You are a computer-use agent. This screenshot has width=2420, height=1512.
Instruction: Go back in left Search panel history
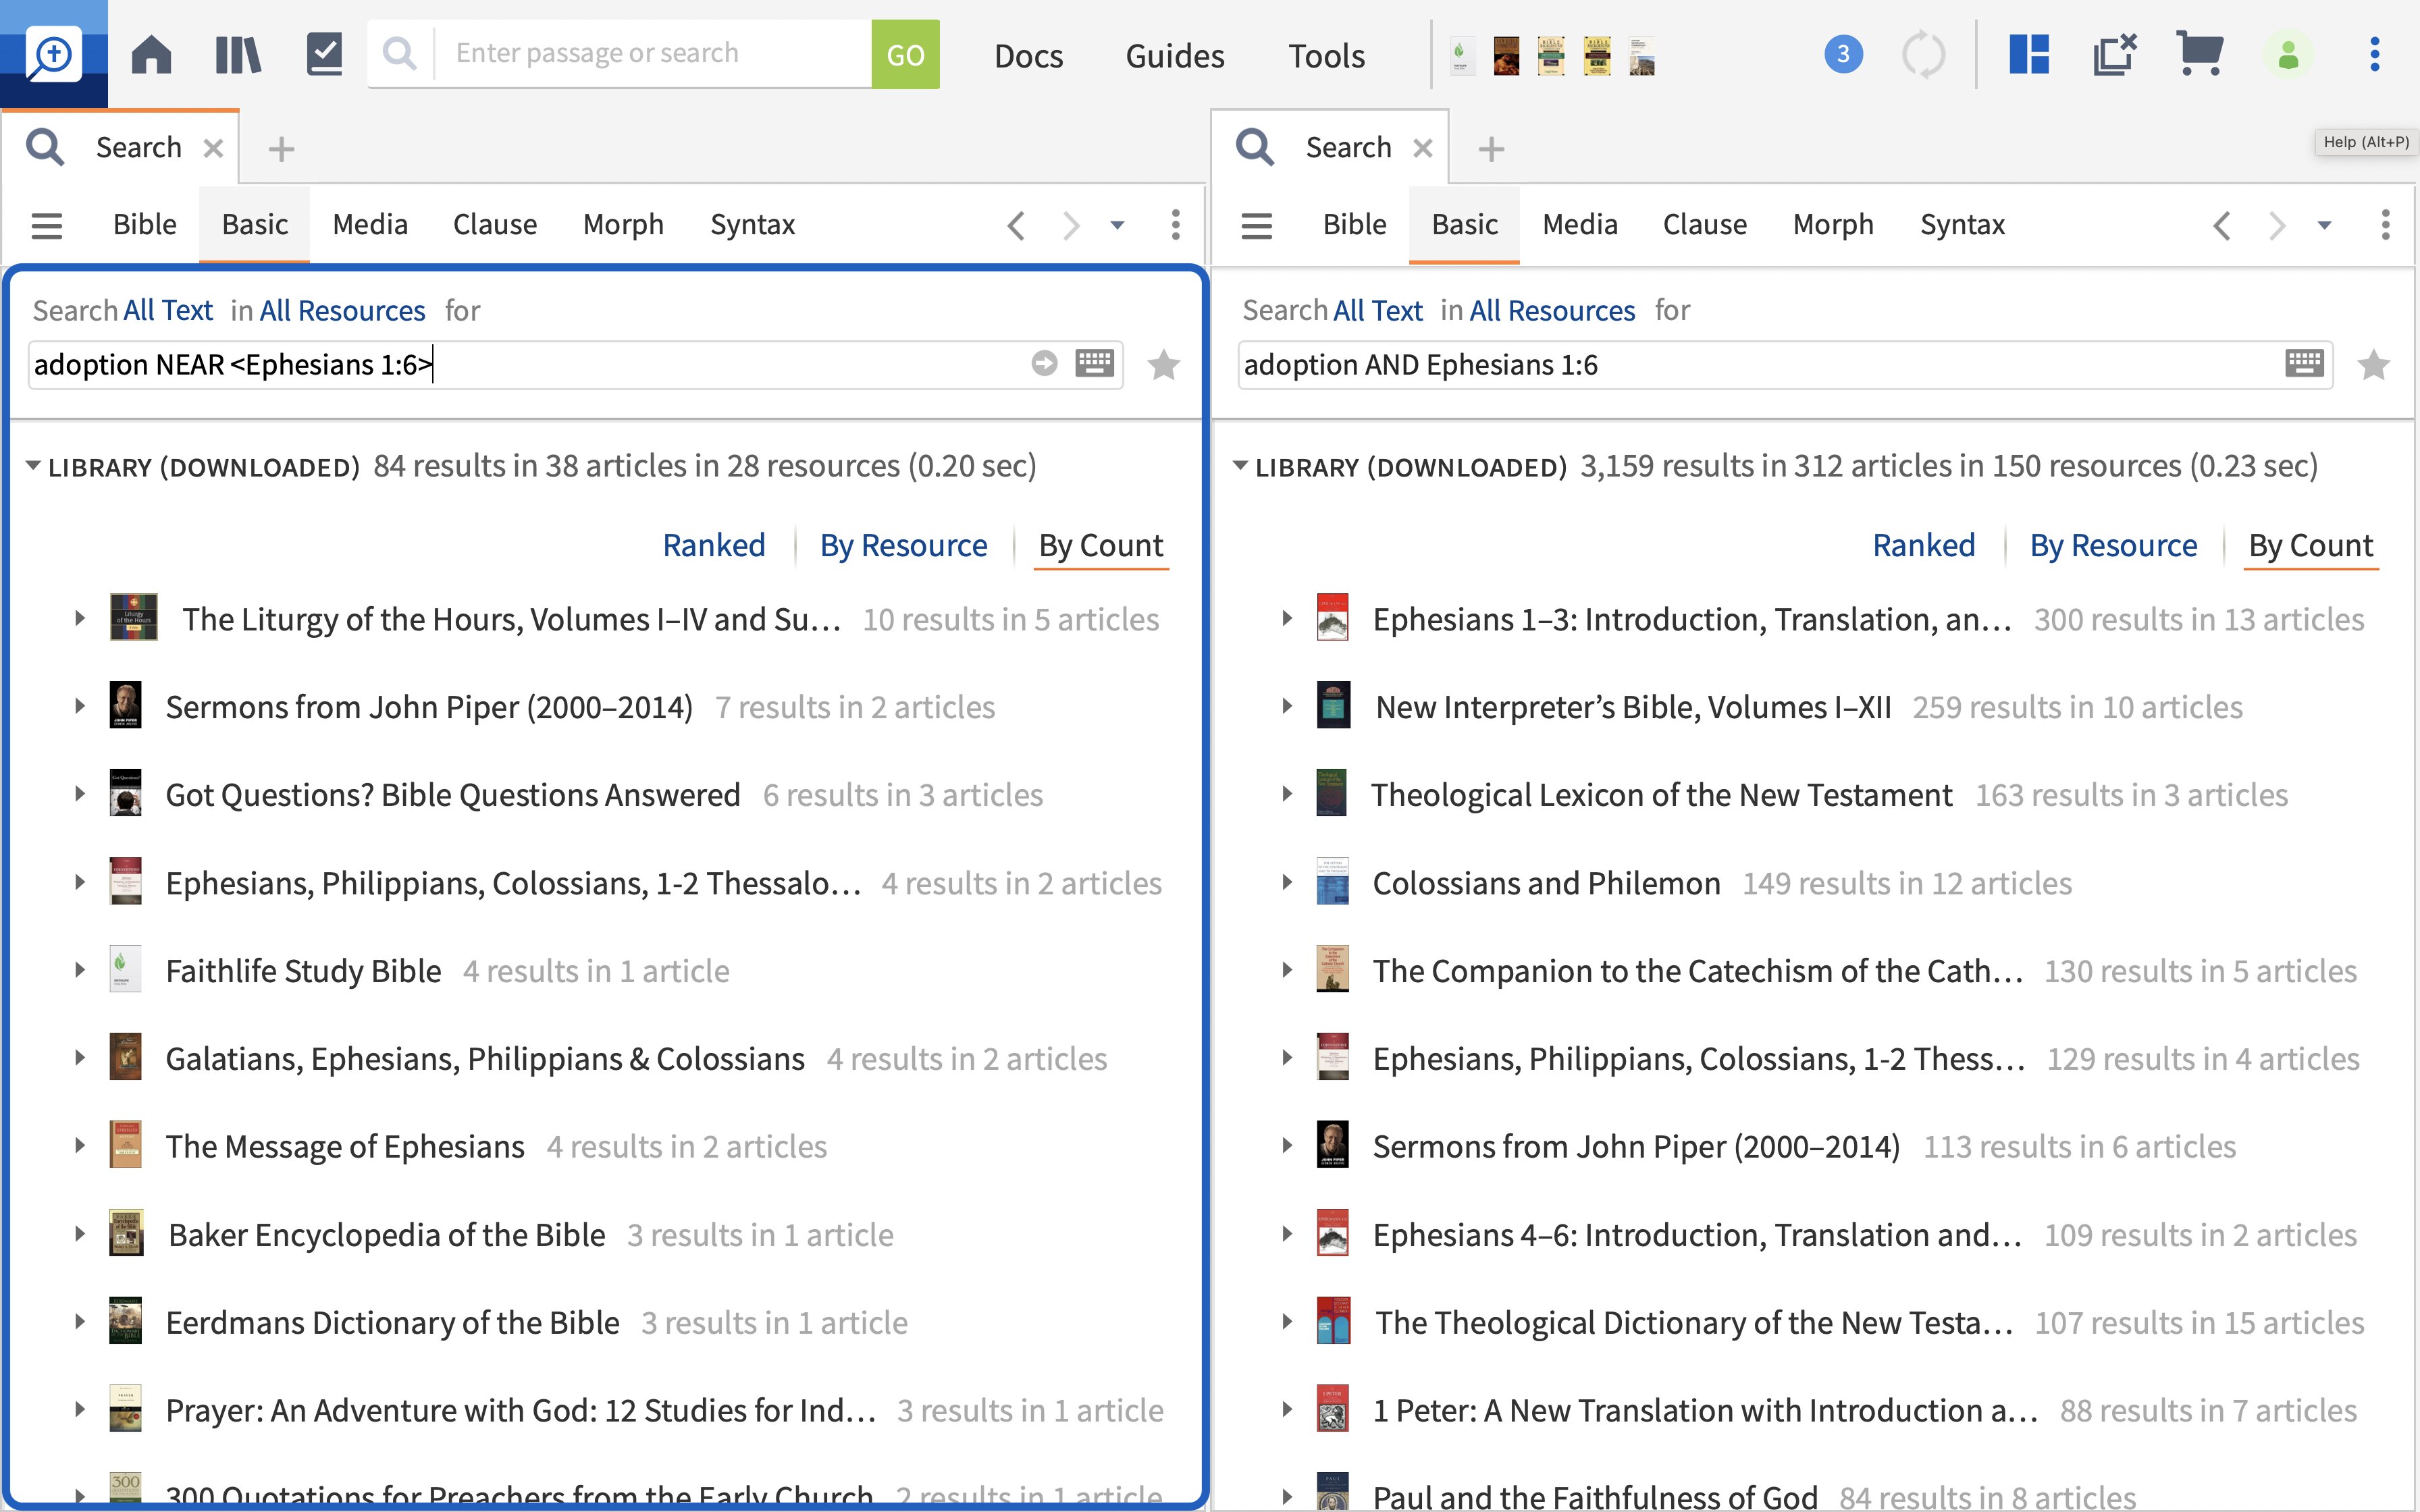pos(1016,225)
